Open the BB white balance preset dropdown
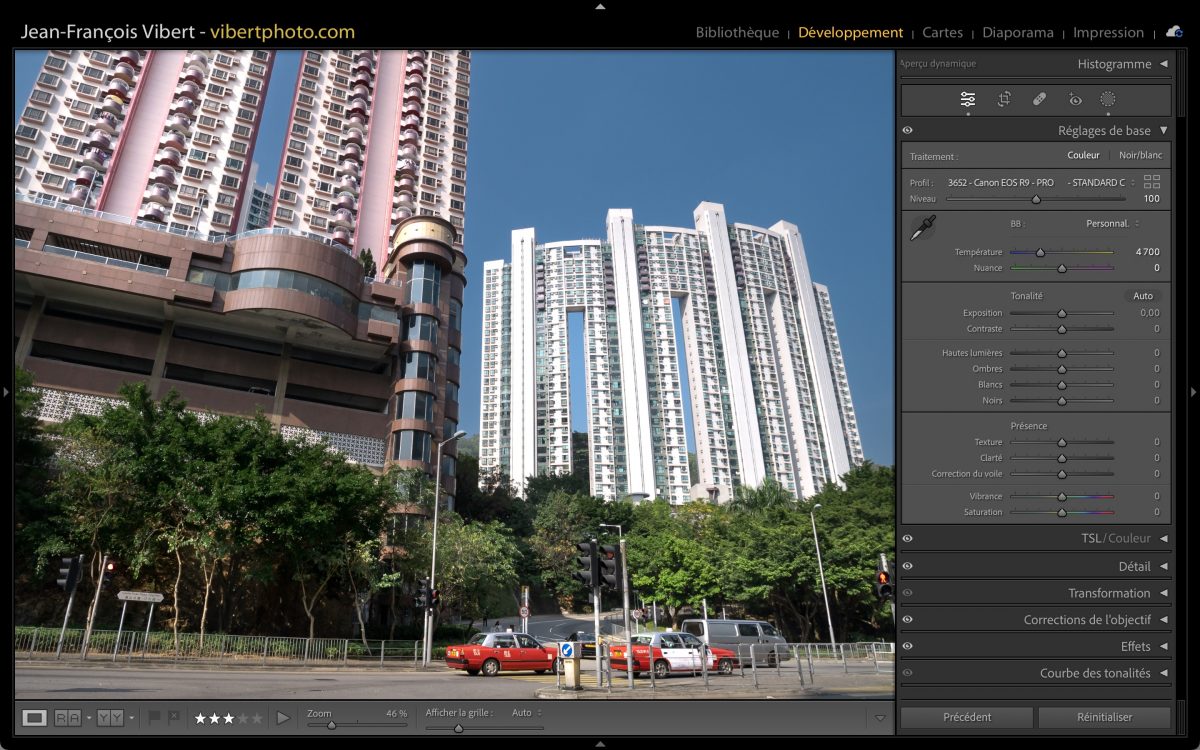Screen dimensions: 1200x750 [x=1112, y=223]
